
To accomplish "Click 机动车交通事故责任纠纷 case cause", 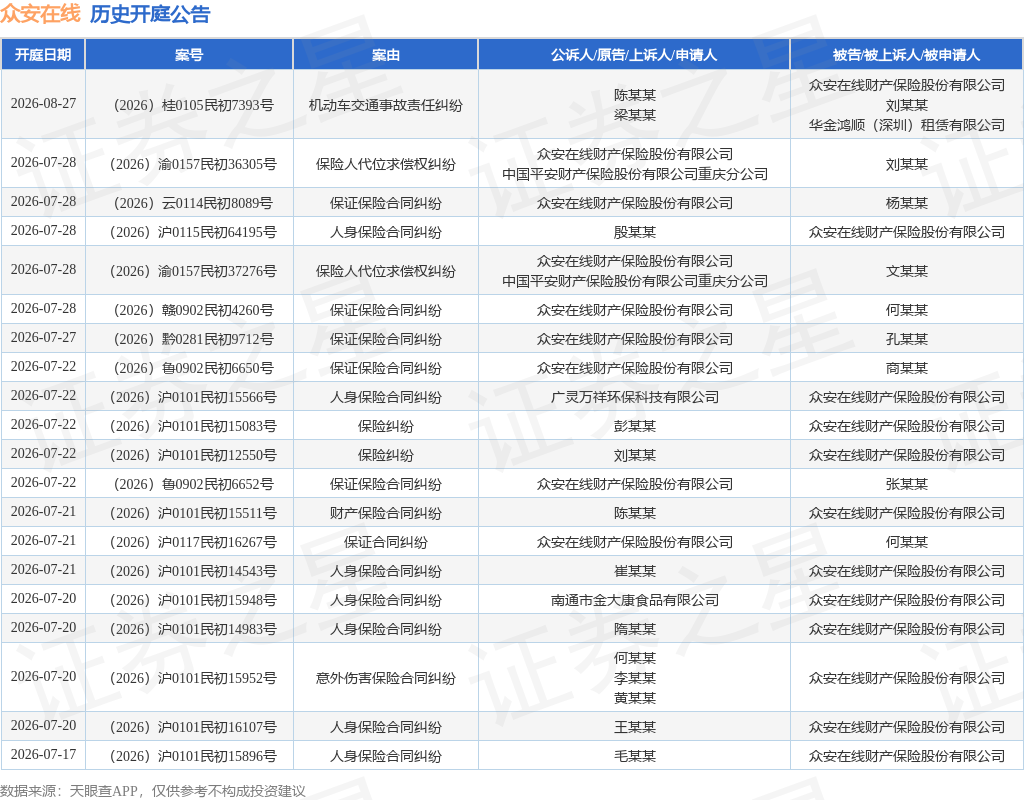I will click(x=385, y=105).
